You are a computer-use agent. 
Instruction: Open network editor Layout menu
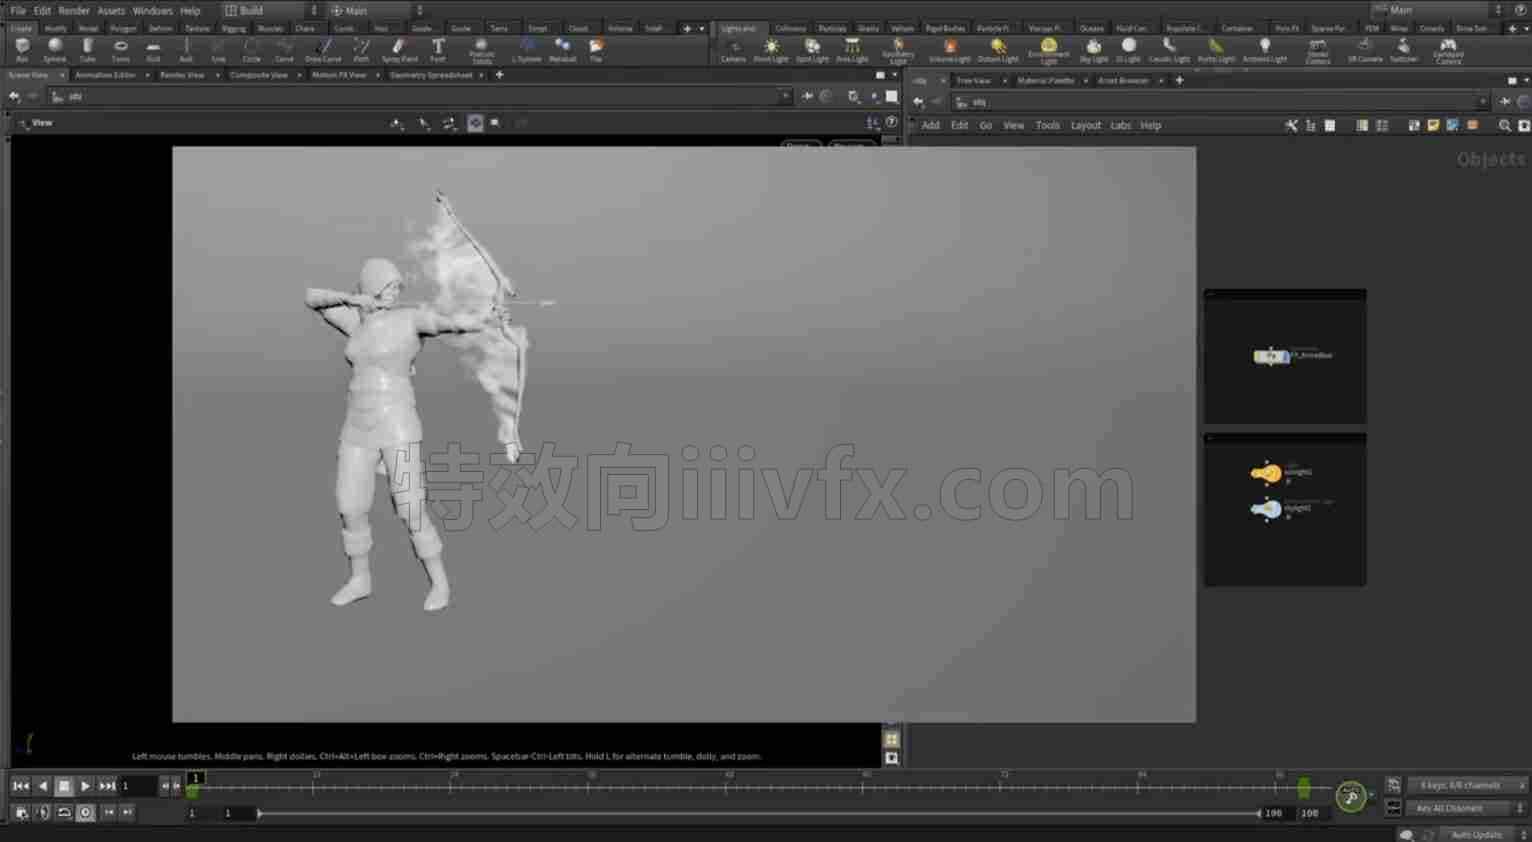pyautogui.click(x=1085, y=125)
